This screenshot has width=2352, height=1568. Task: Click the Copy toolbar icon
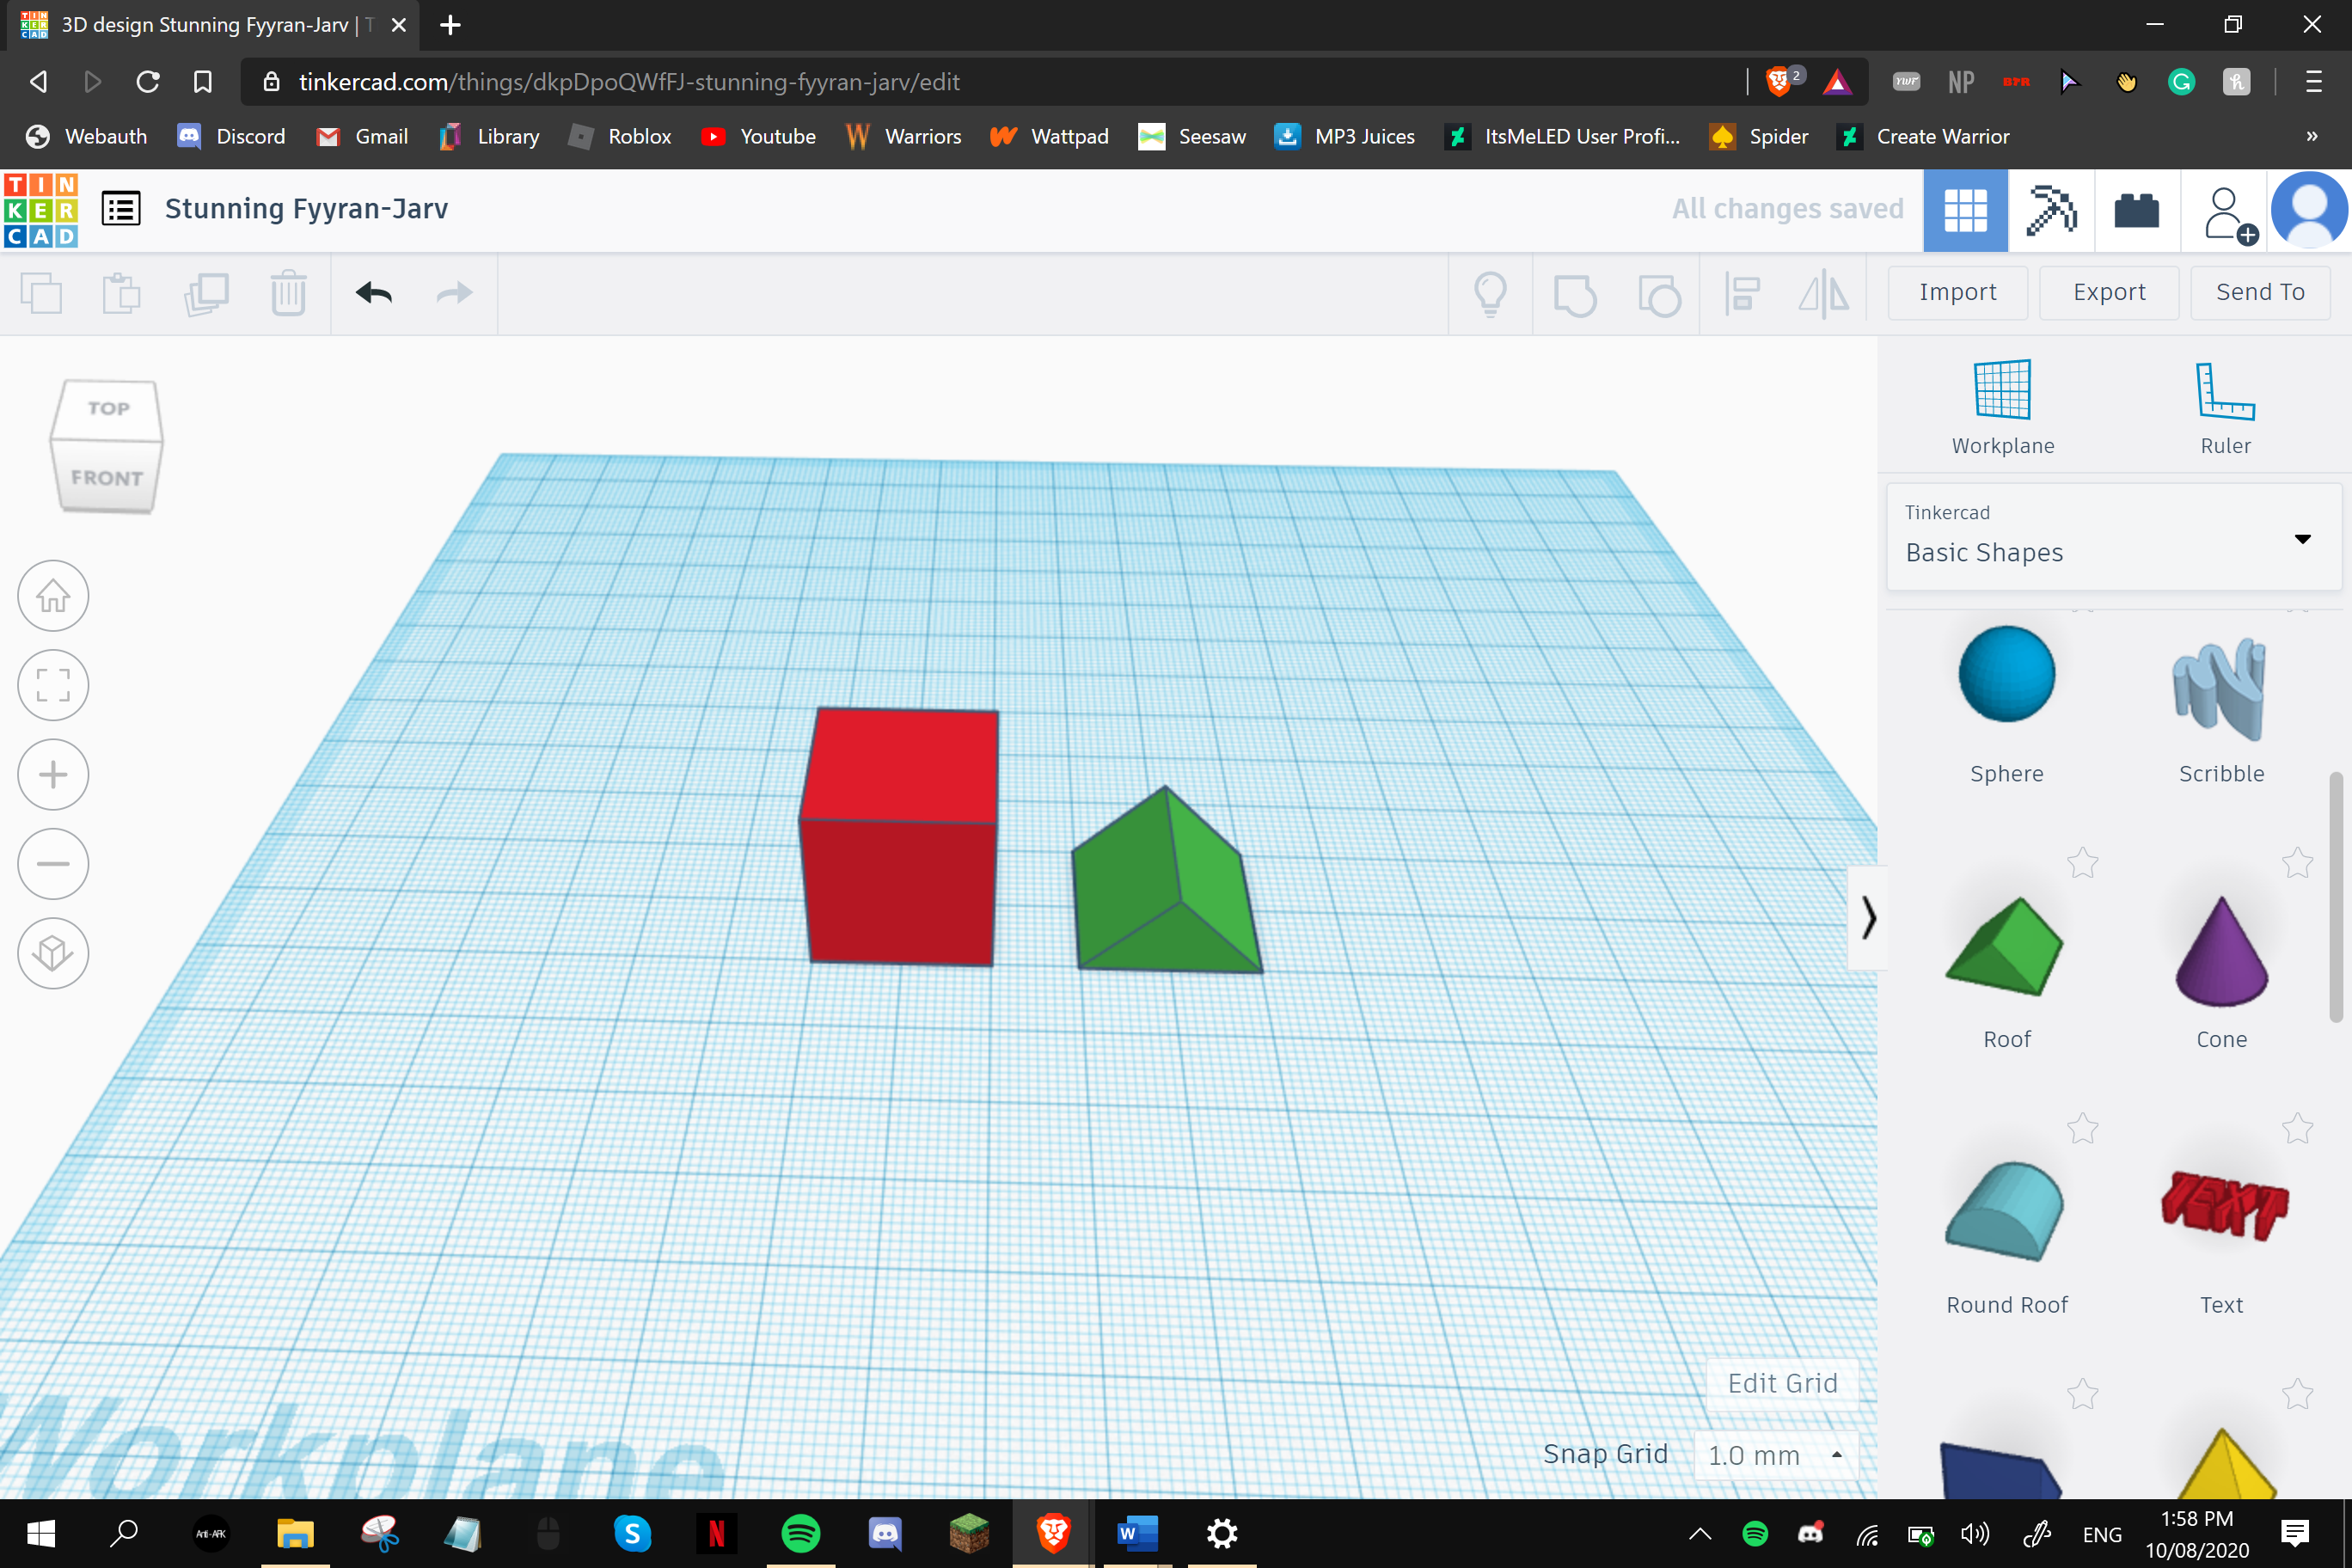(x=41, y=293)
